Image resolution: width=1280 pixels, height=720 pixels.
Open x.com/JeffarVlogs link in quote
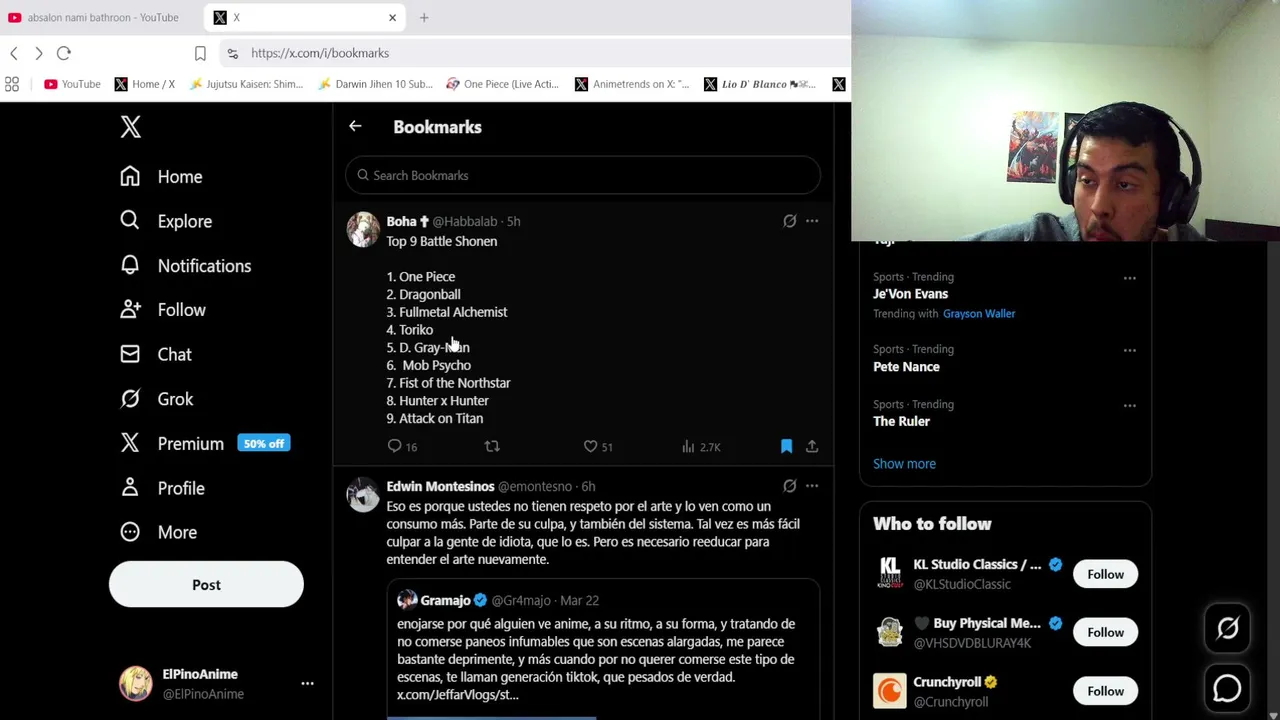[x=458, y=695]
